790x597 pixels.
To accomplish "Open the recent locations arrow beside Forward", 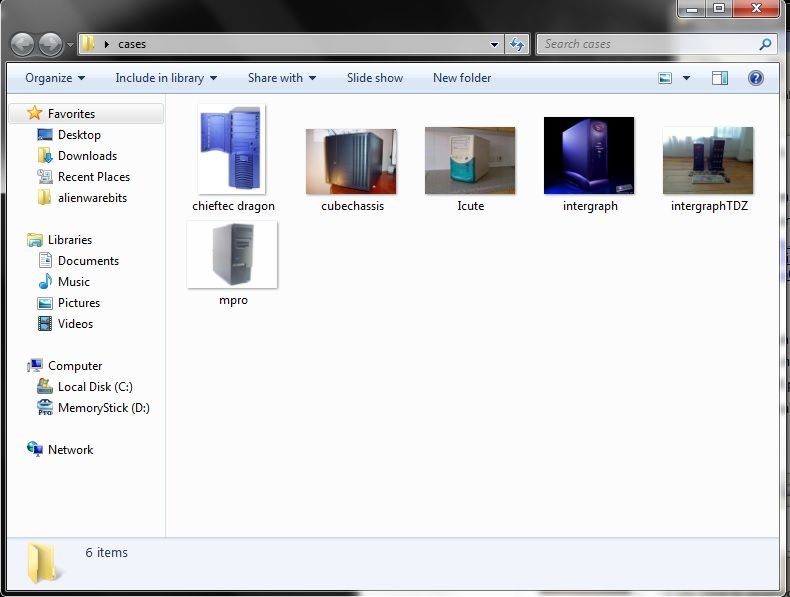I will tap(70, 45).
